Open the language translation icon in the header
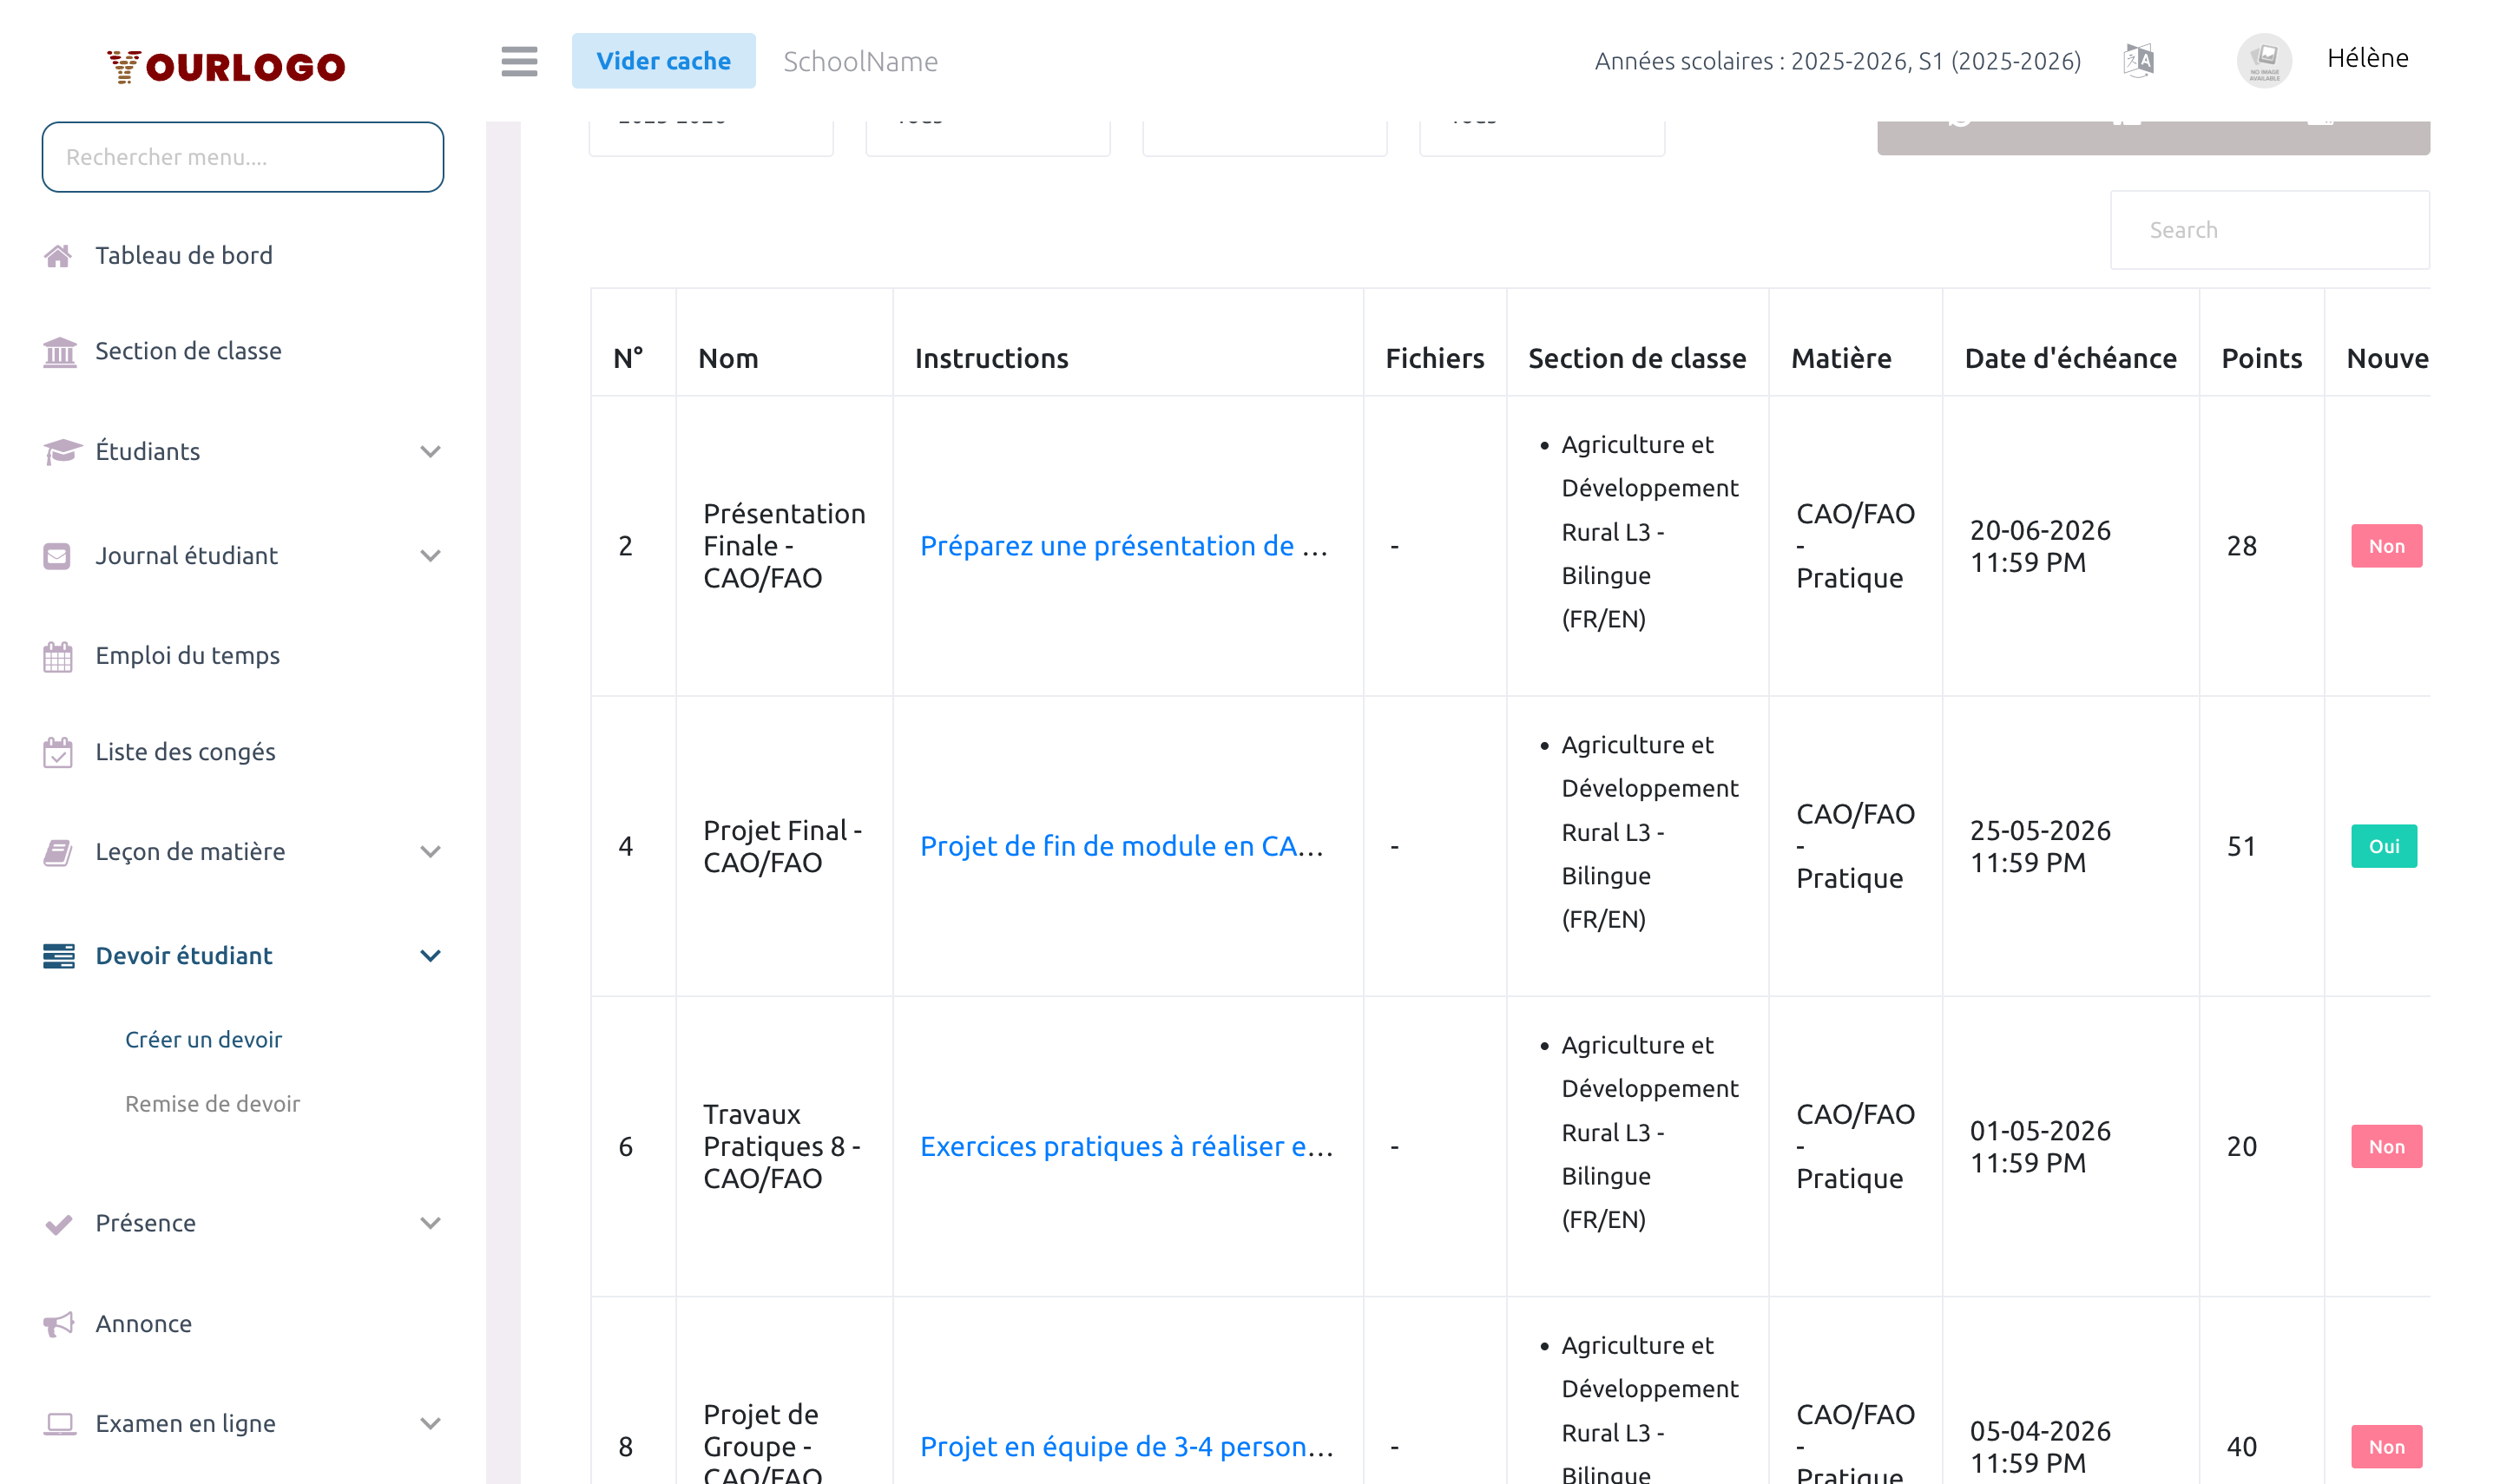 click(x=2138, y=60)
